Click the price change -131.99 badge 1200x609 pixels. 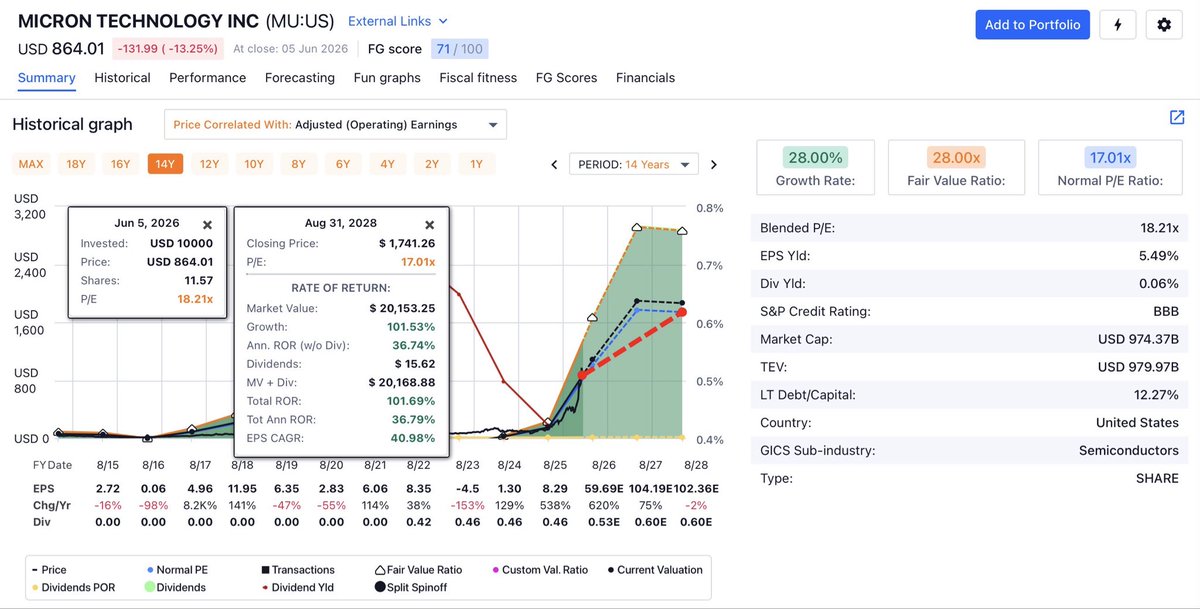[x=167, y=48]
